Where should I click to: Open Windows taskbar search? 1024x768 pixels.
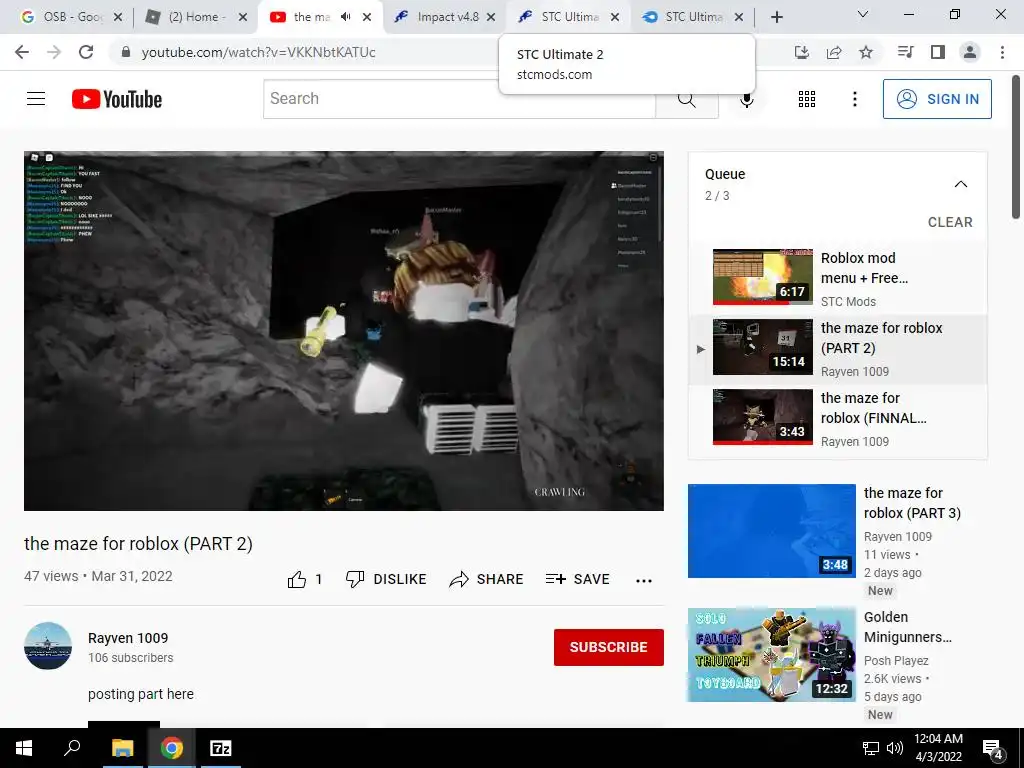coord(72,748)
